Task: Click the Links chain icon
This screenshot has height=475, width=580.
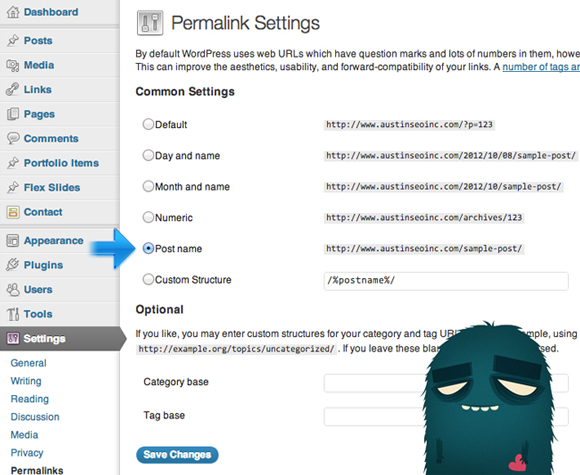Action: [13, 90]
